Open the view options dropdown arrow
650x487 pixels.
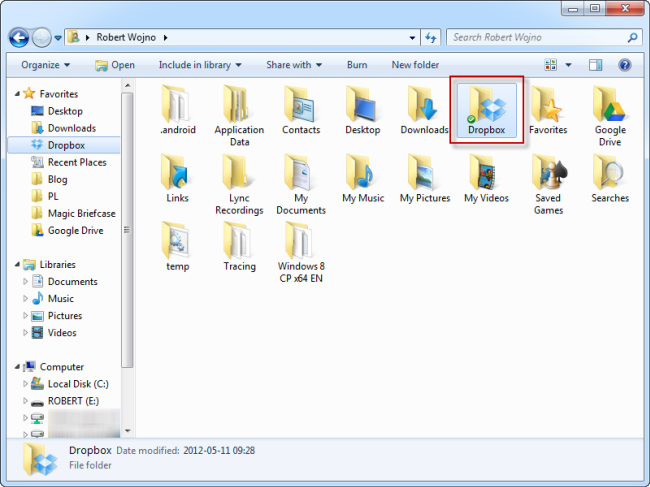click(568, 65)
